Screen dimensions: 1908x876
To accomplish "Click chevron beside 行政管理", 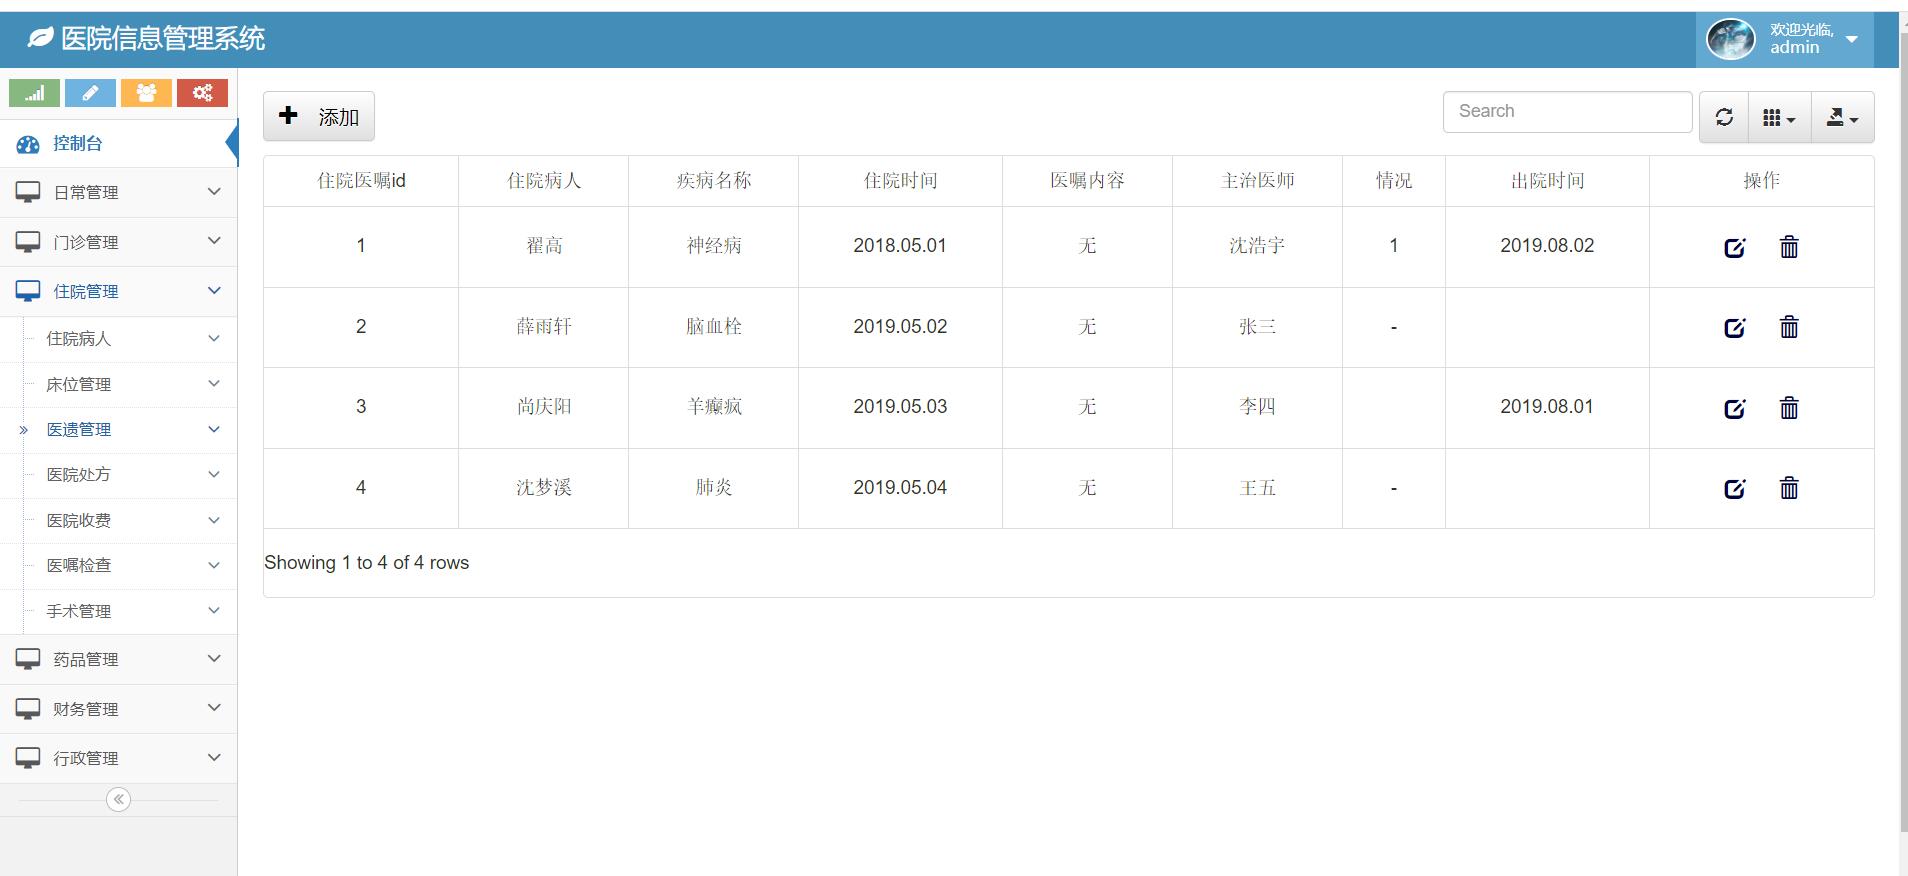I will (214, 757).
